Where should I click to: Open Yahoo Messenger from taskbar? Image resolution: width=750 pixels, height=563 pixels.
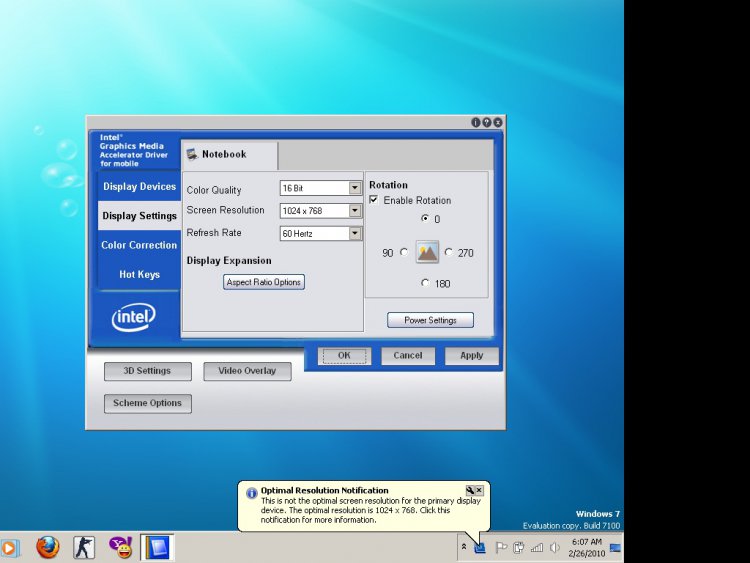pyautogui.click(x=121, y=548)
